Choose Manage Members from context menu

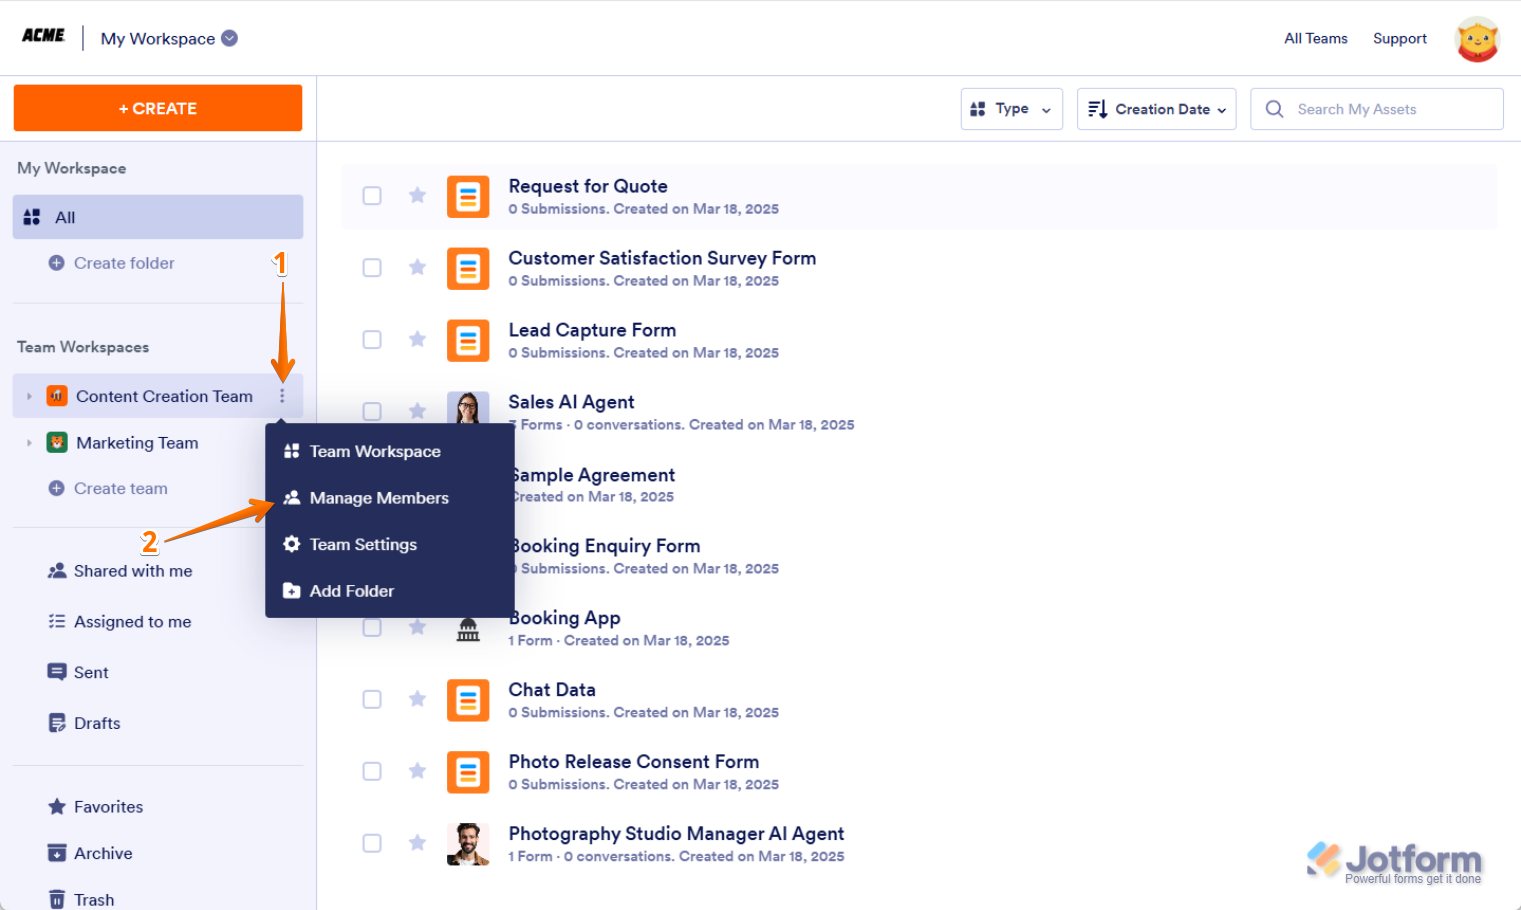378,498
